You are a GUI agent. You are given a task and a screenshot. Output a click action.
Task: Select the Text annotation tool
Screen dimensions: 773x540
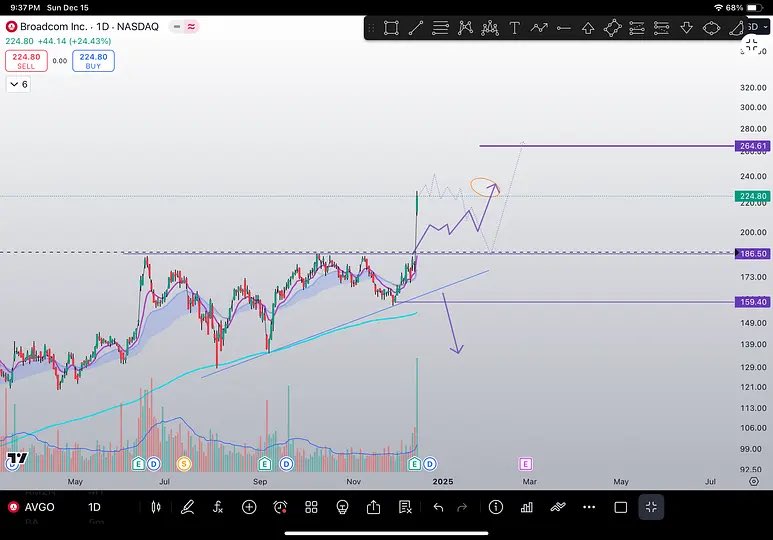pyautogui.click(x=514, y=28)
